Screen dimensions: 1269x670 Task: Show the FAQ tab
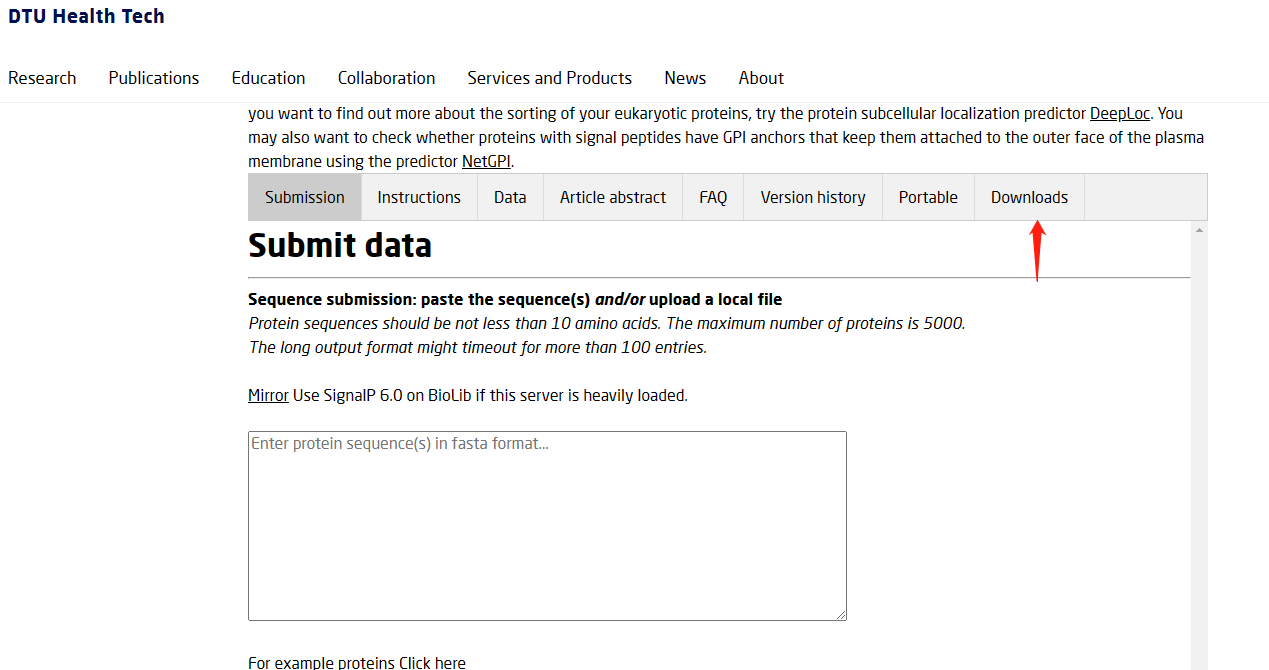point(713,197)
